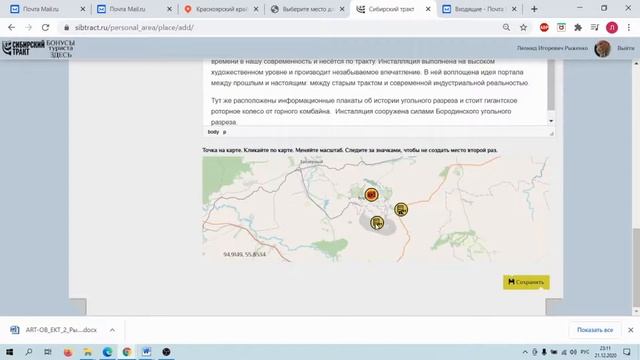Open Microsoft Edge from taskbar

point(107,352)
